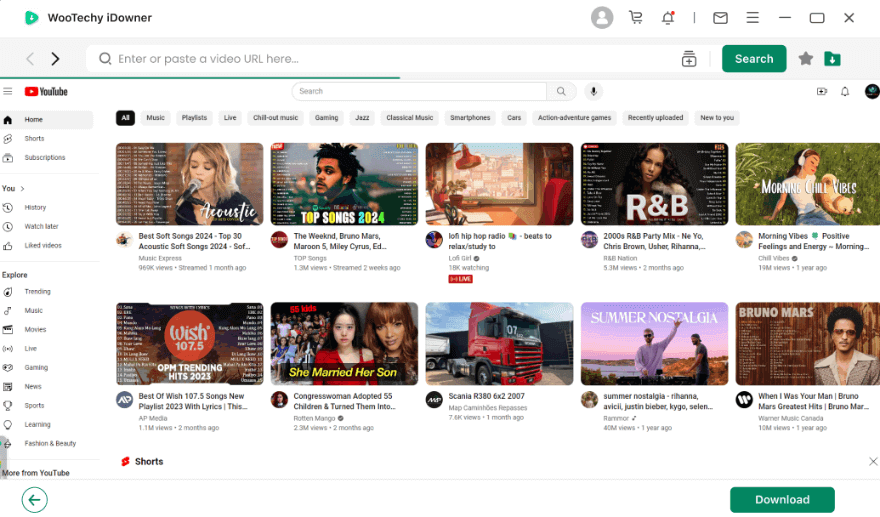The image size is (880, 517).
Task: Click the green back arrow circle
Action: pyautogui.click(x=35, y=500)
